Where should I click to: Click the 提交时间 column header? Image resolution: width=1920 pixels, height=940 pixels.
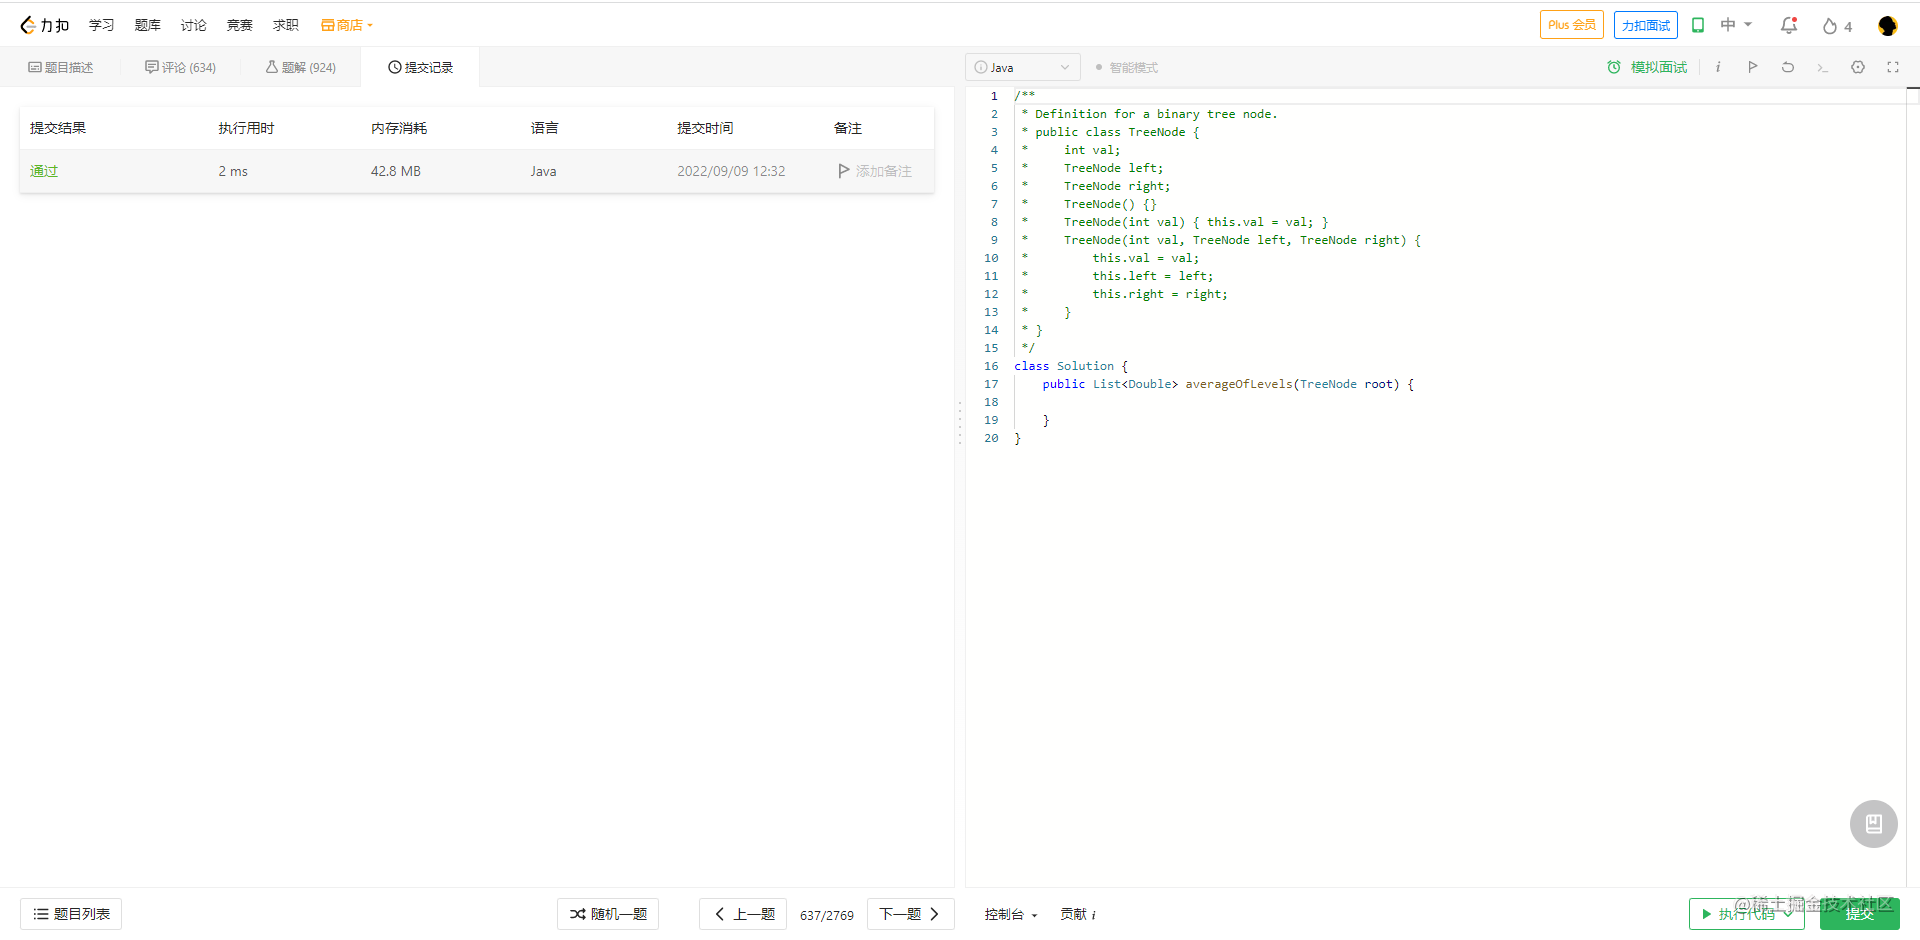point(705,128)
